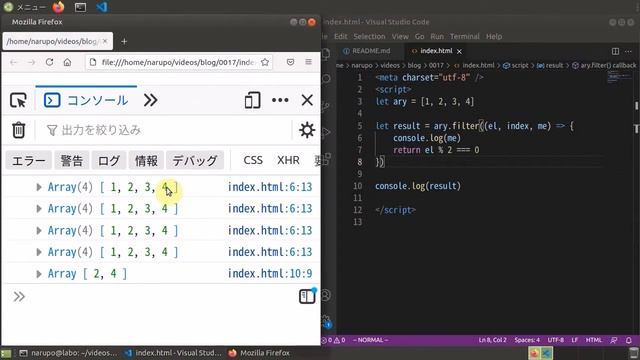640x360 pixels.
Task: Launch VS Code from top panel icon
Action: 102,7
